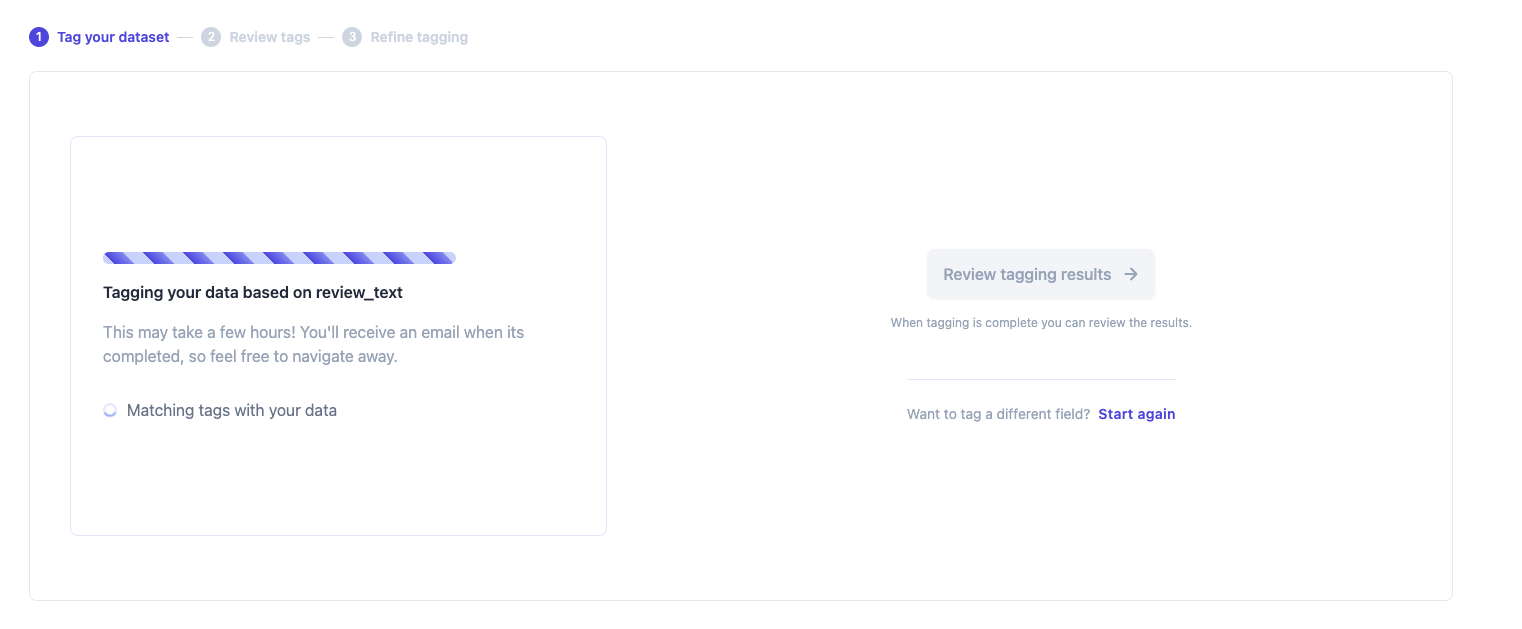The image size is (1522, 629).
Task: Click the heading Tagging your data based on review_text
Action: [253, 293]
